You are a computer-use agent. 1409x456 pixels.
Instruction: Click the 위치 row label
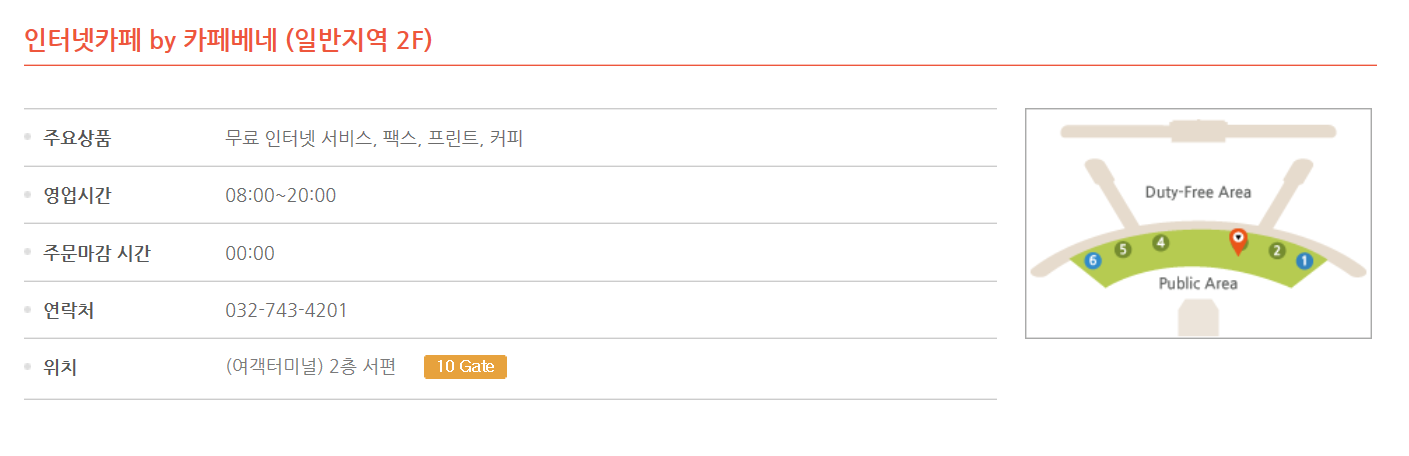(60, 368)
